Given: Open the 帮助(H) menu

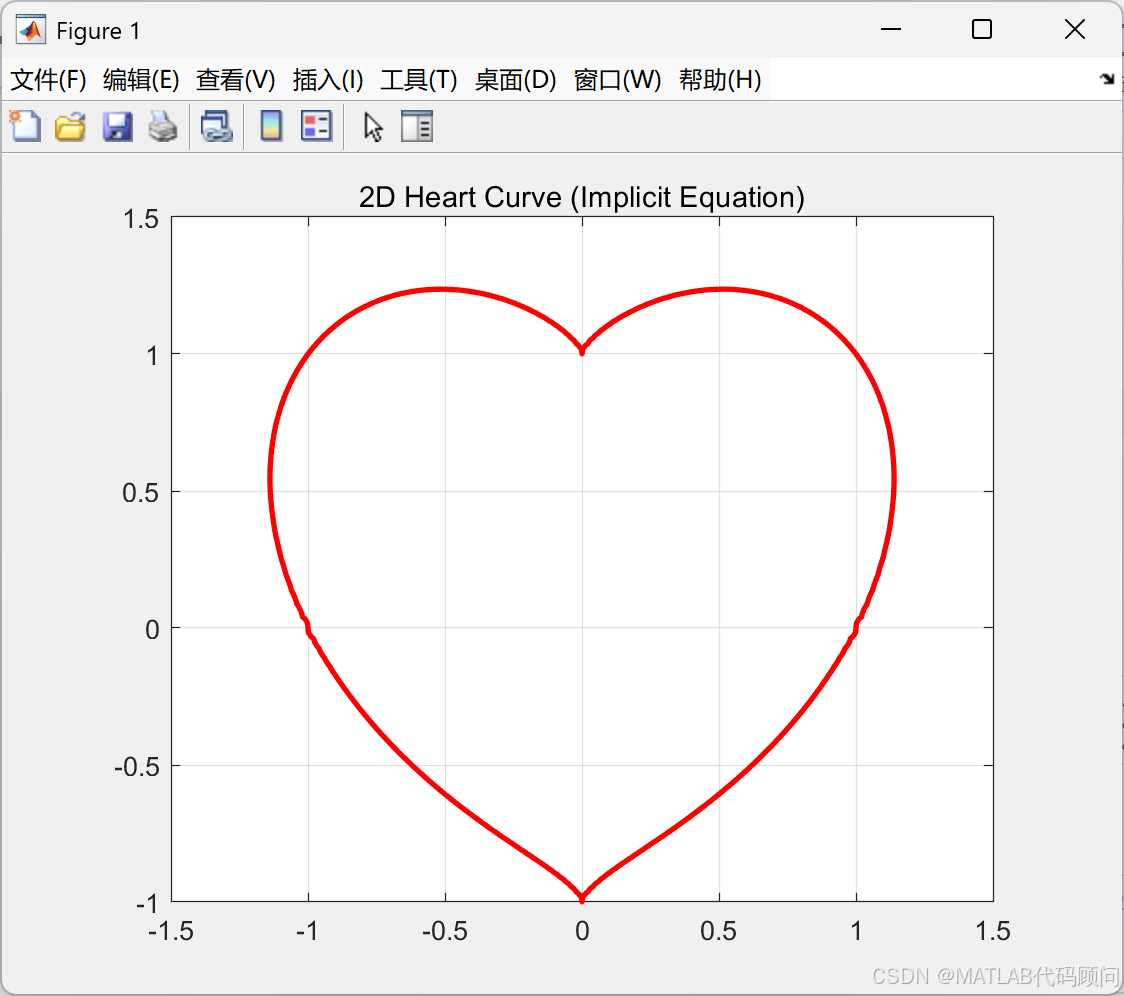Looking at the screenshot, I should point(720,80).
